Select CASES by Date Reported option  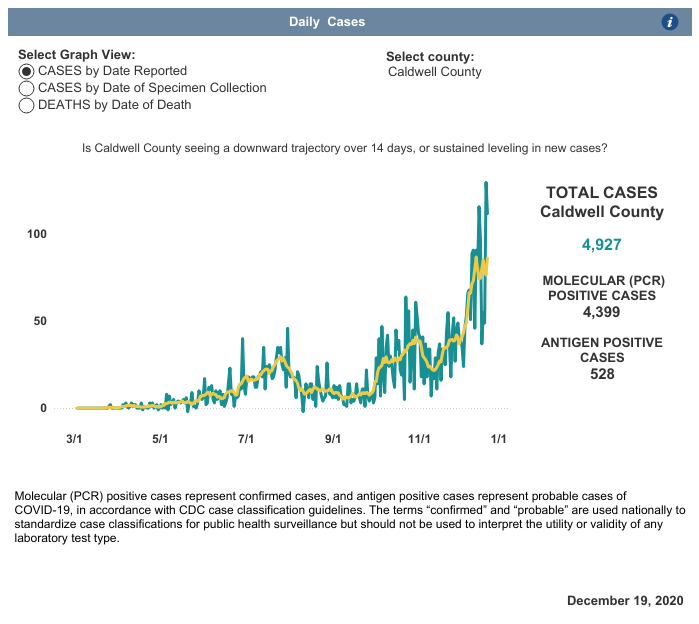pos(27,72)
